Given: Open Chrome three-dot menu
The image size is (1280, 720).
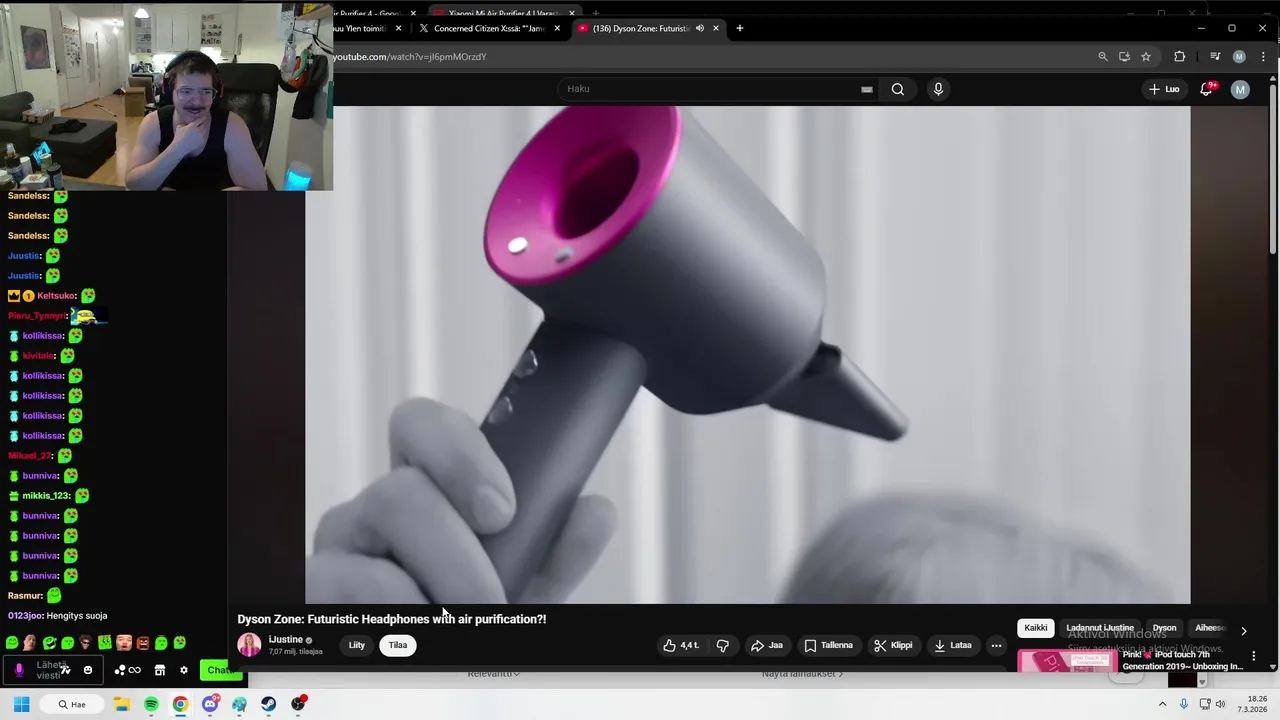Looking at the screenshot, I should (1263, 57).
